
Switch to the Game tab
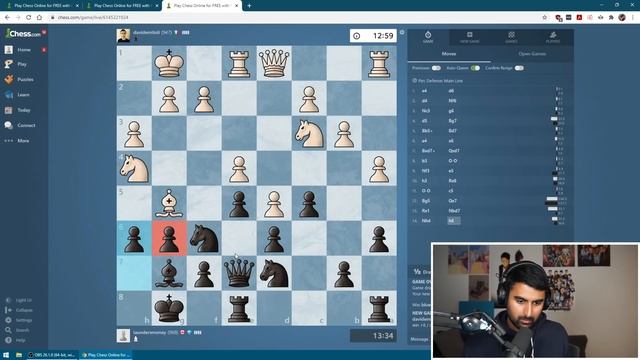(428, 37)
